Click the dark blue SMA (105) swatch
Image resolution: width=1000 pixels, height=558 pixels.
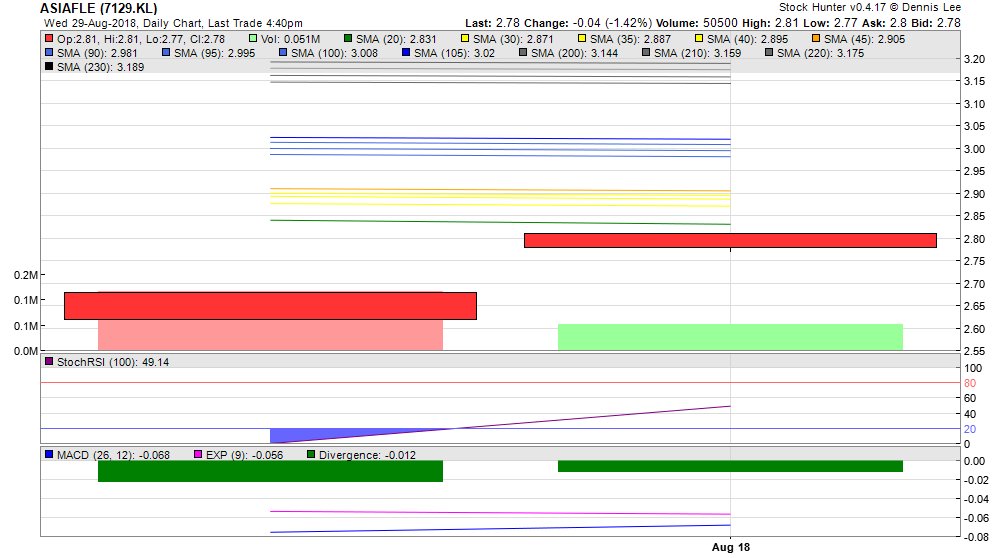[x=406, y=53]
